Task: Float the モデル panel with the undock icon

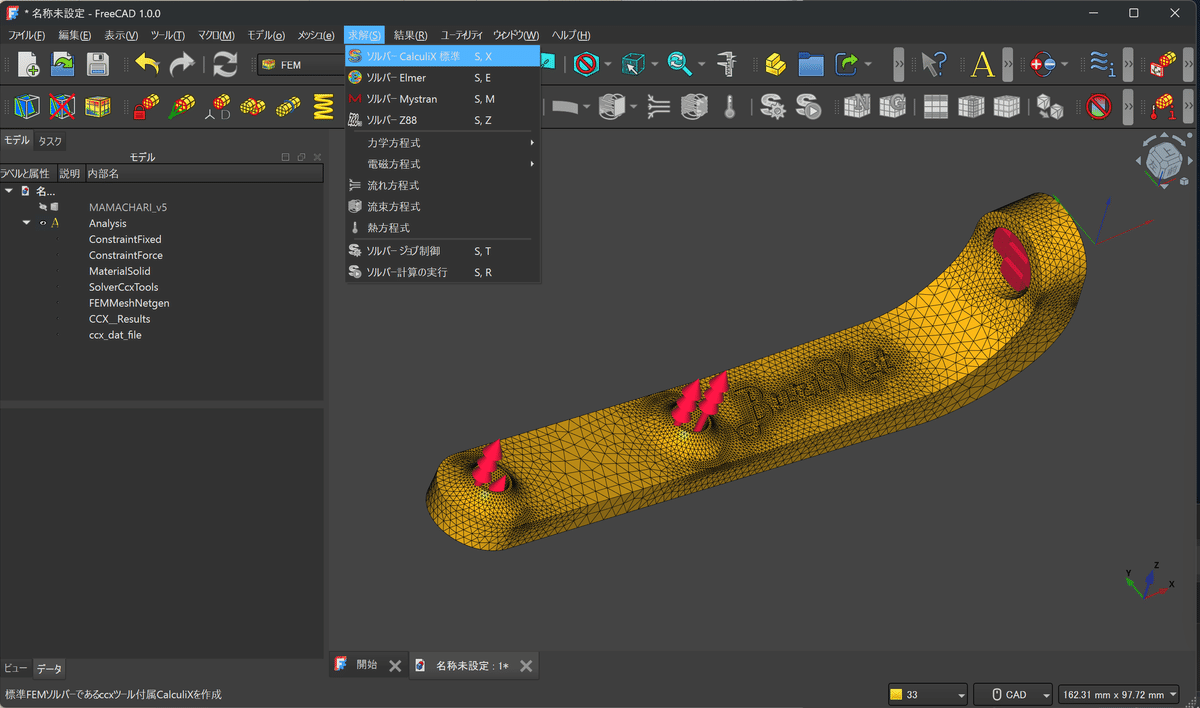Action: click(x=301, y=157)
